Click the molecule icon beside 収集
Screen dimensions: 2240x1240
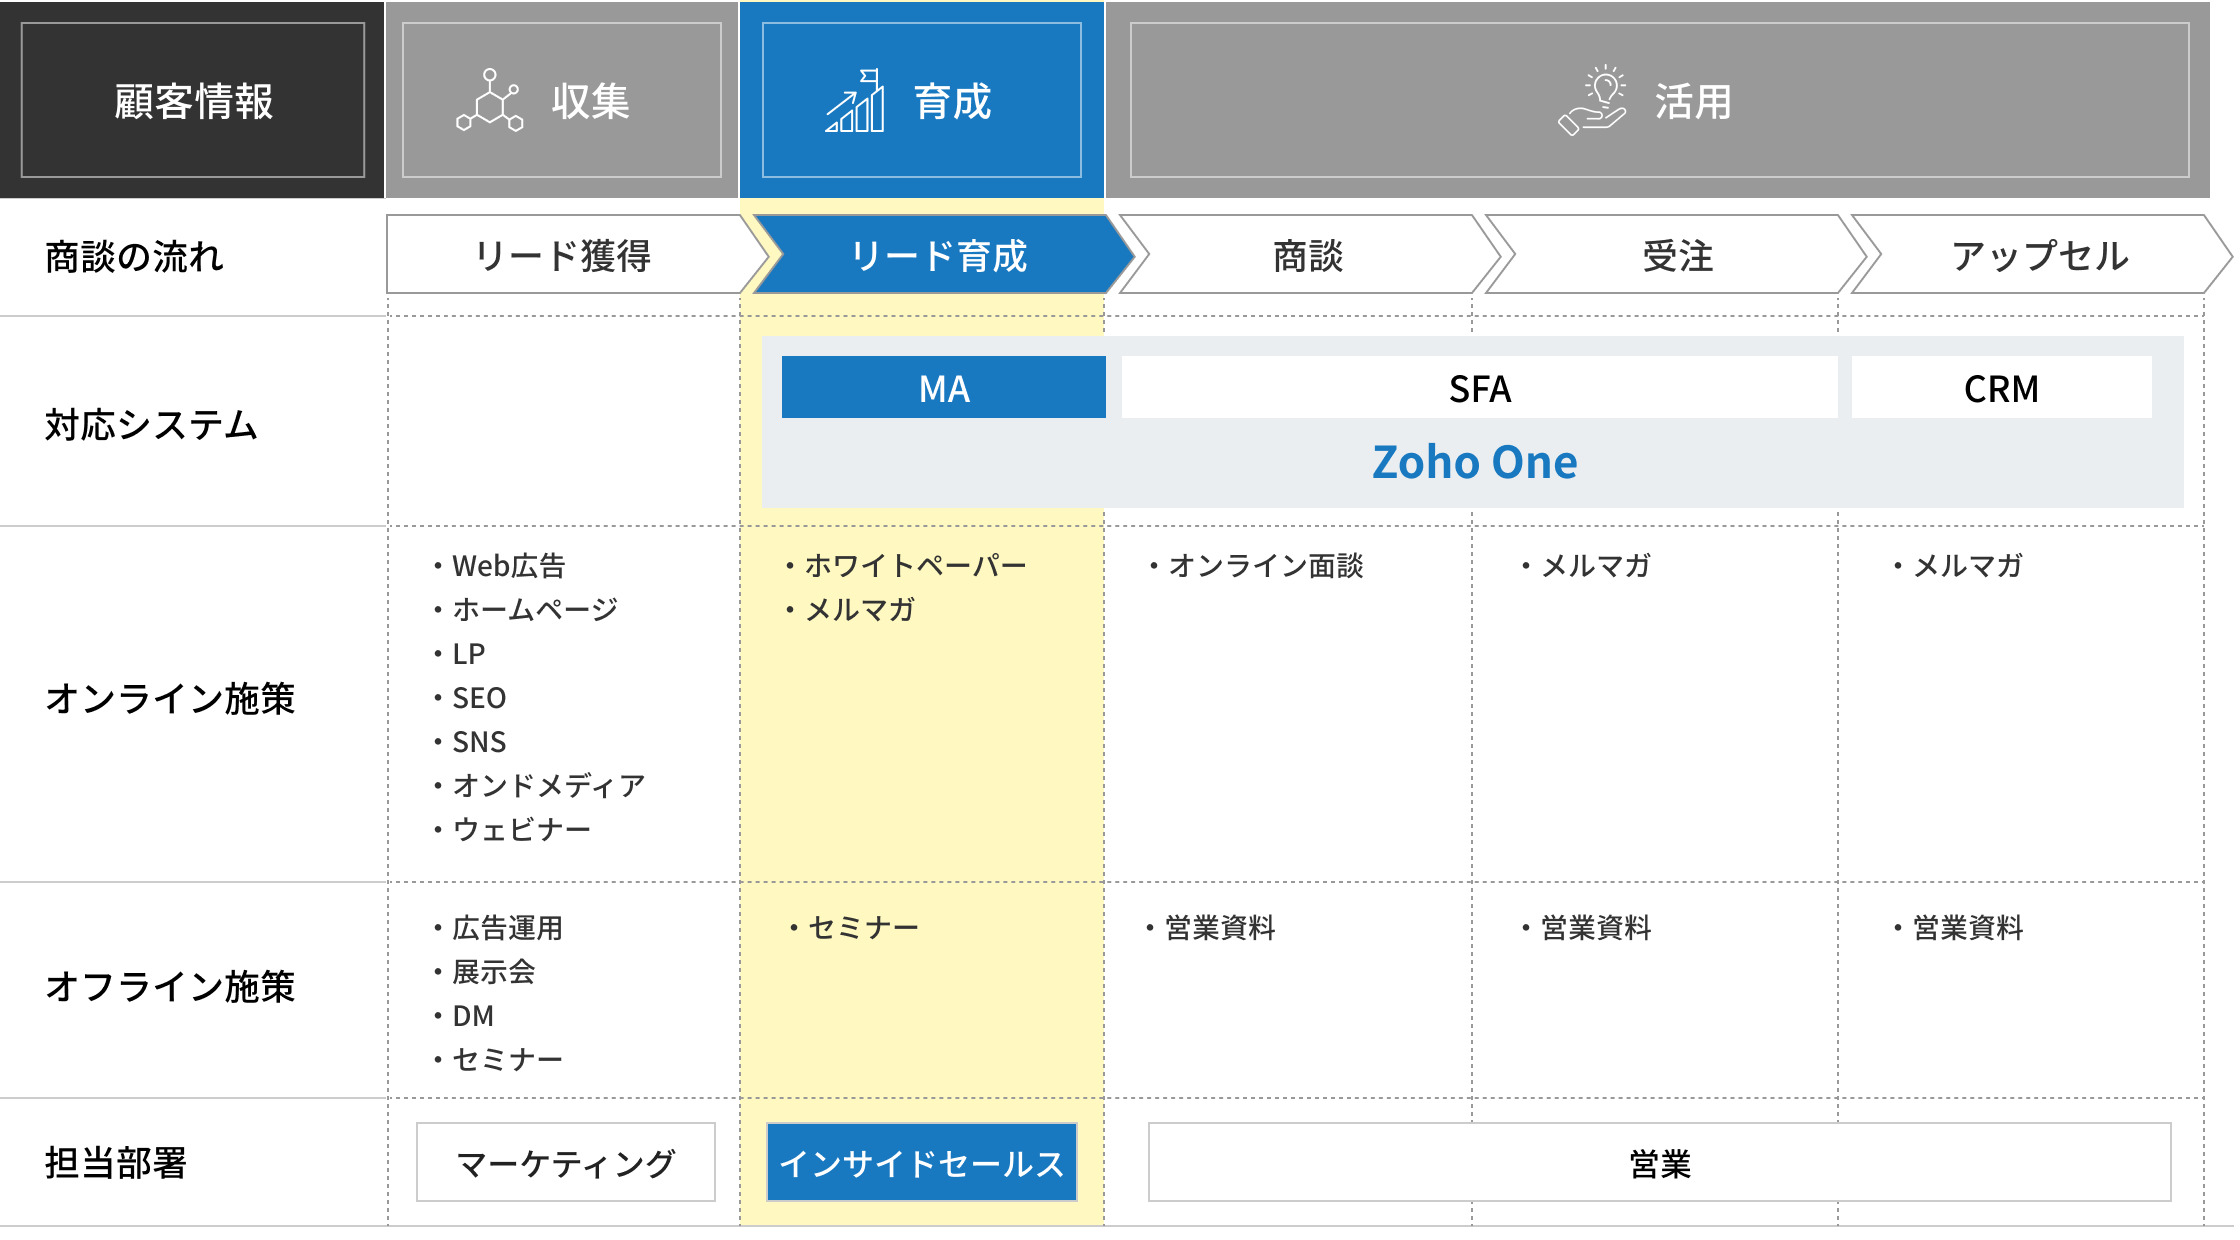click(x=490, y=100)
